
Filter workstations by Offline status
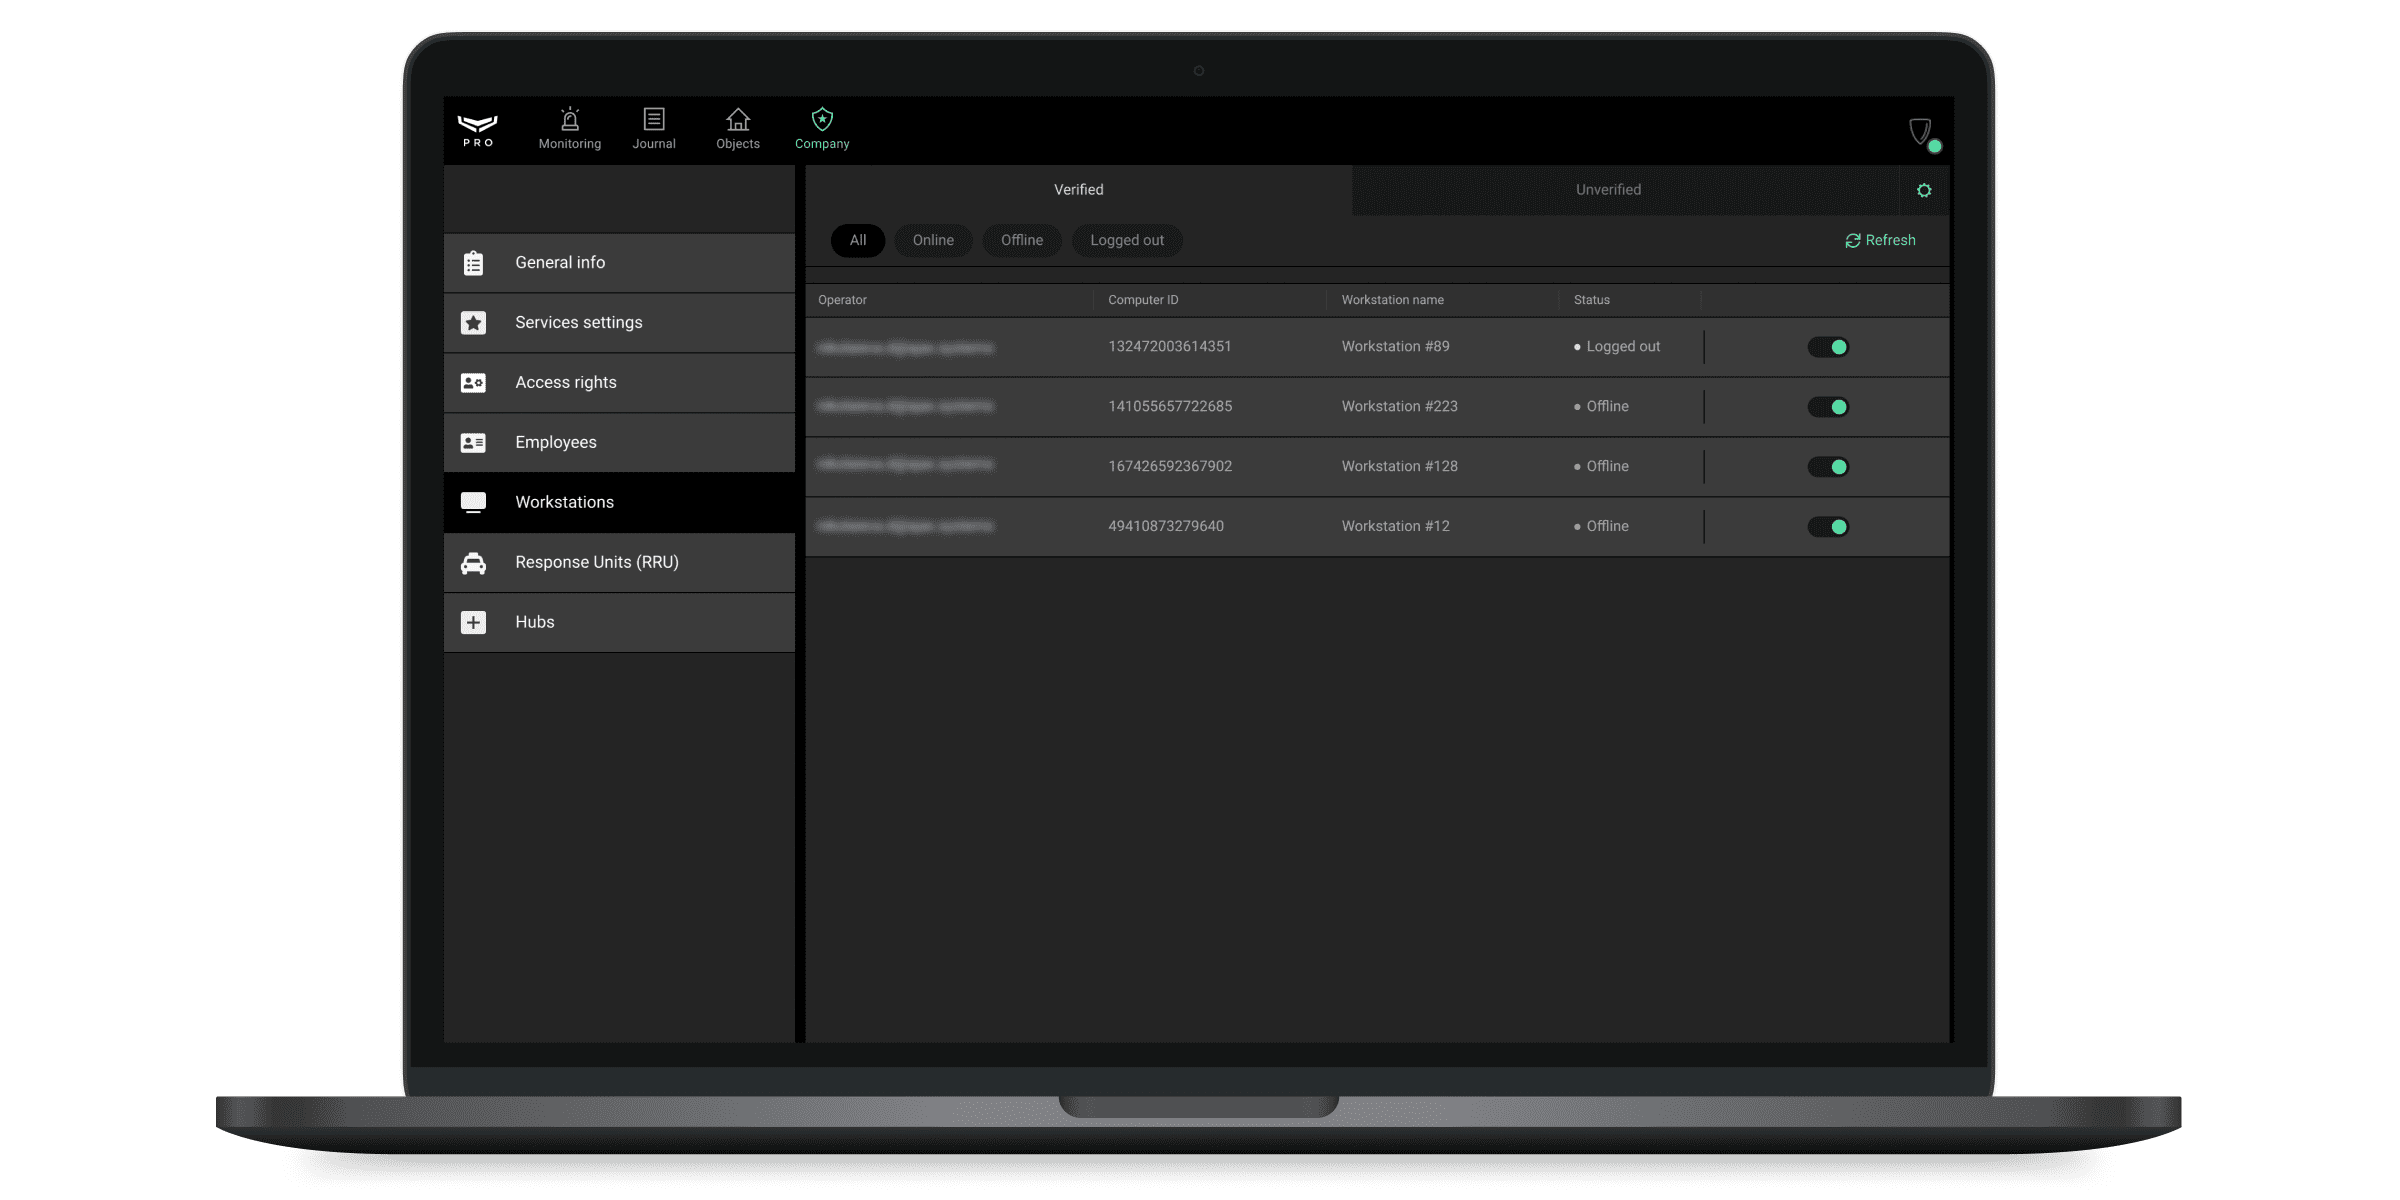tap(1021, 239)
